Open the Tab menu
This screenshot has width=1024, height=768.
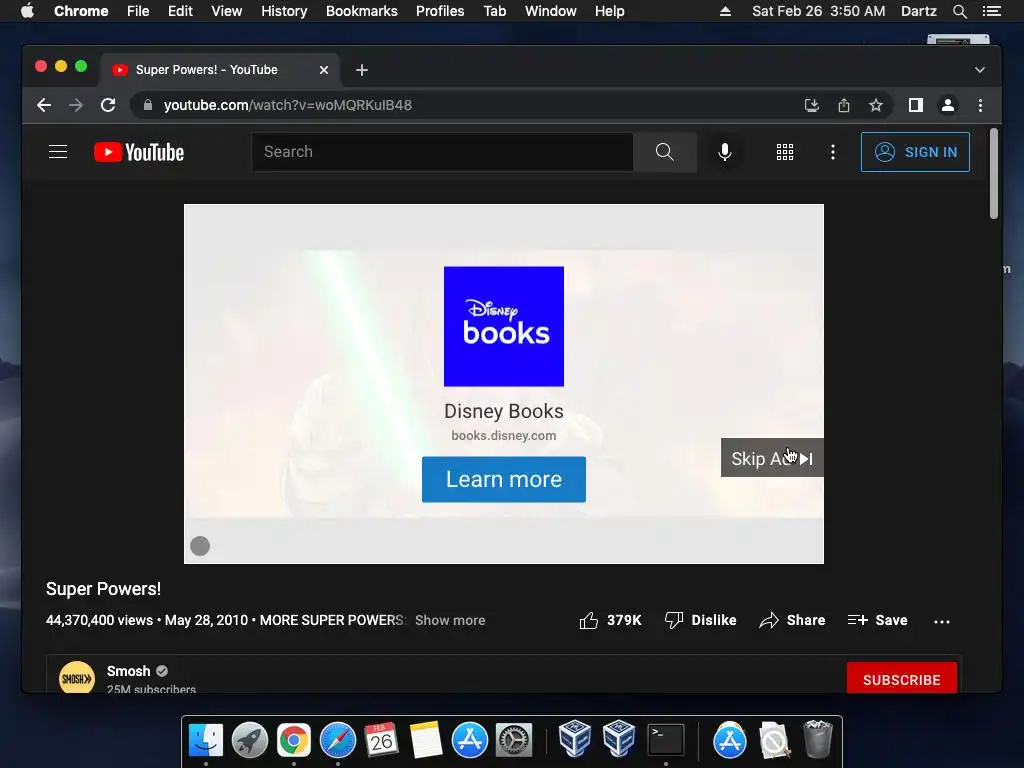(x=494, y=11)
